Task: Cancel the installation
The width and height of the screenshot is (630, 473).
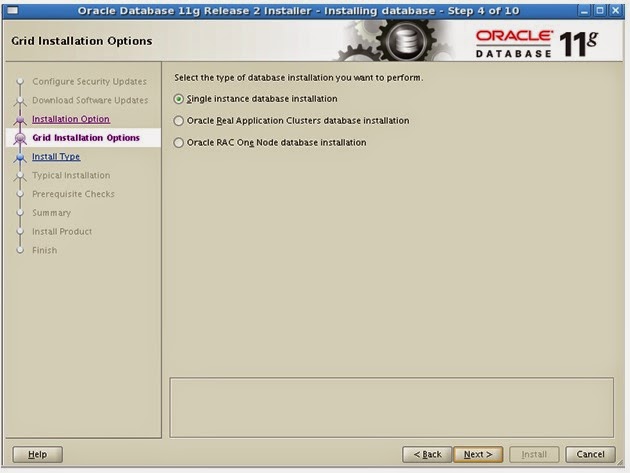Action: click(x=590, y=455)
